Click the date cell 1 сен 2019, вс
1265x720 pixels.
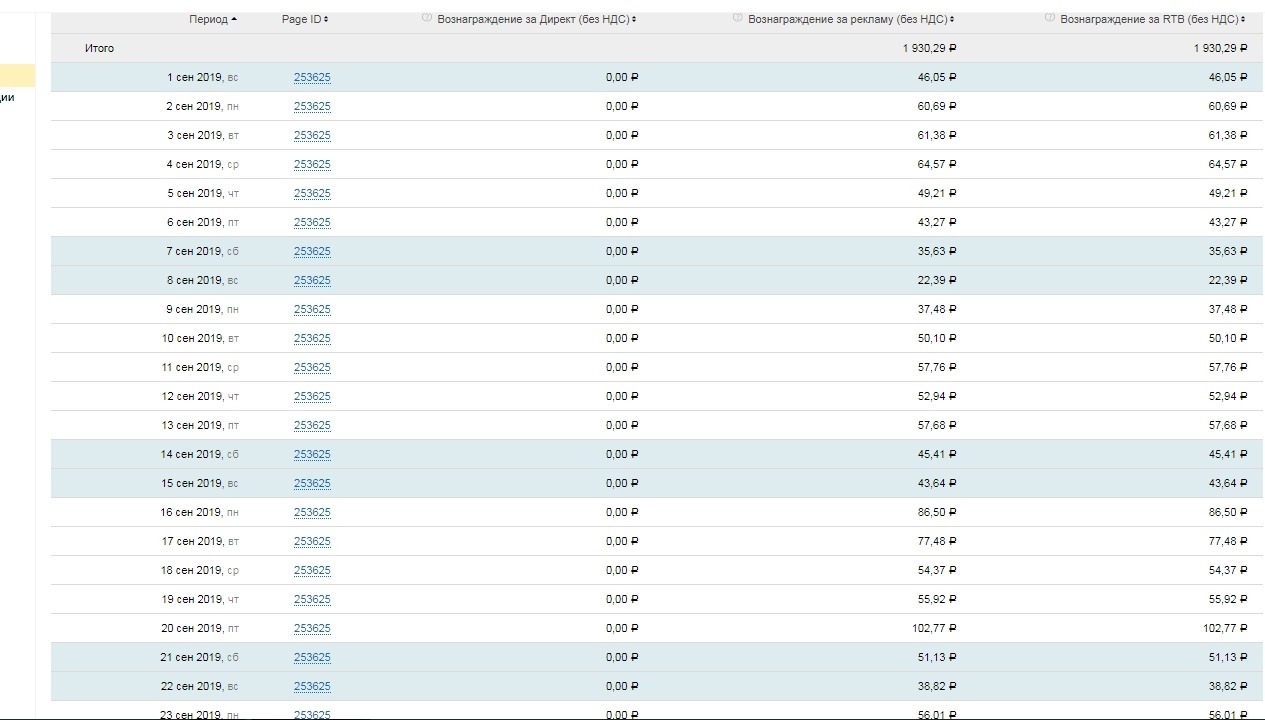203,77
